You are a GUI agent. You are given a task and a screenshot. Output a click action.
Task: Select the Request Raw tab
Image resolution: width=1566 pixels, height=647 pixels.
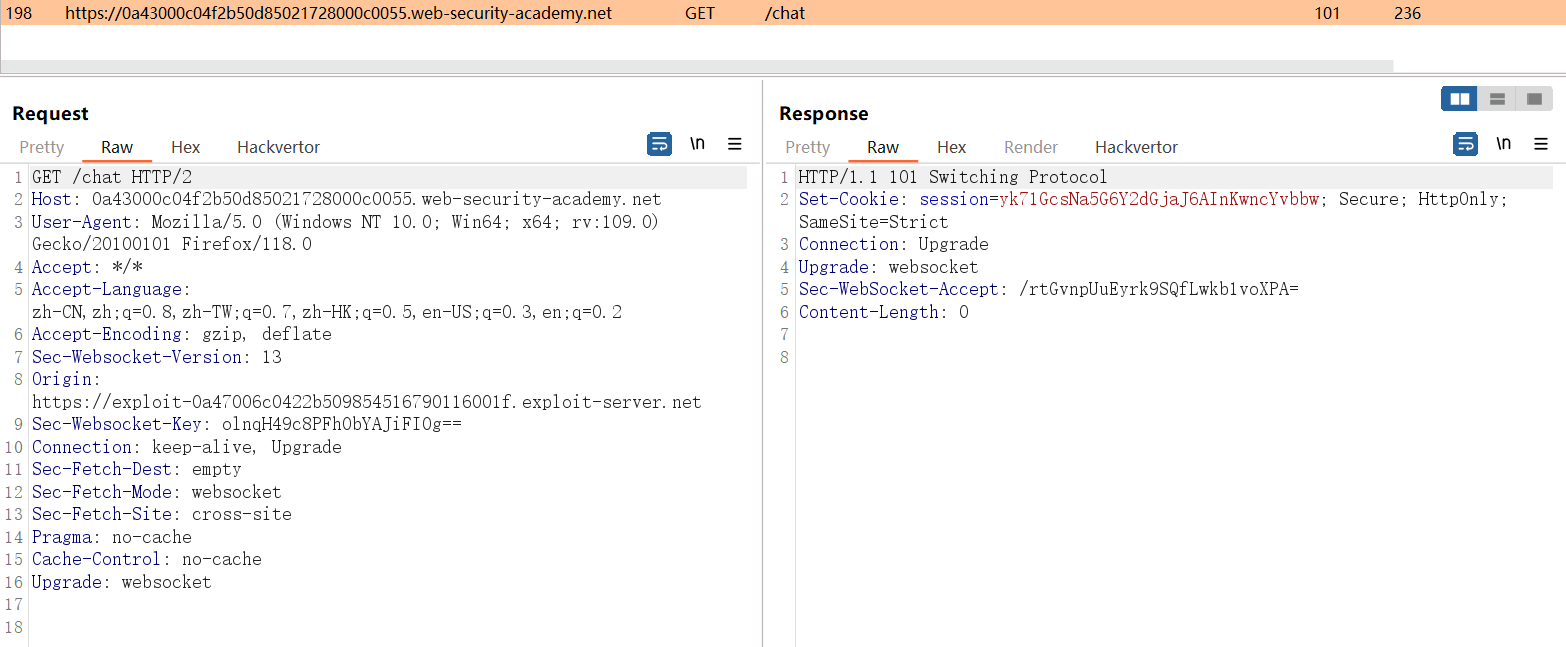coord(117,147)
